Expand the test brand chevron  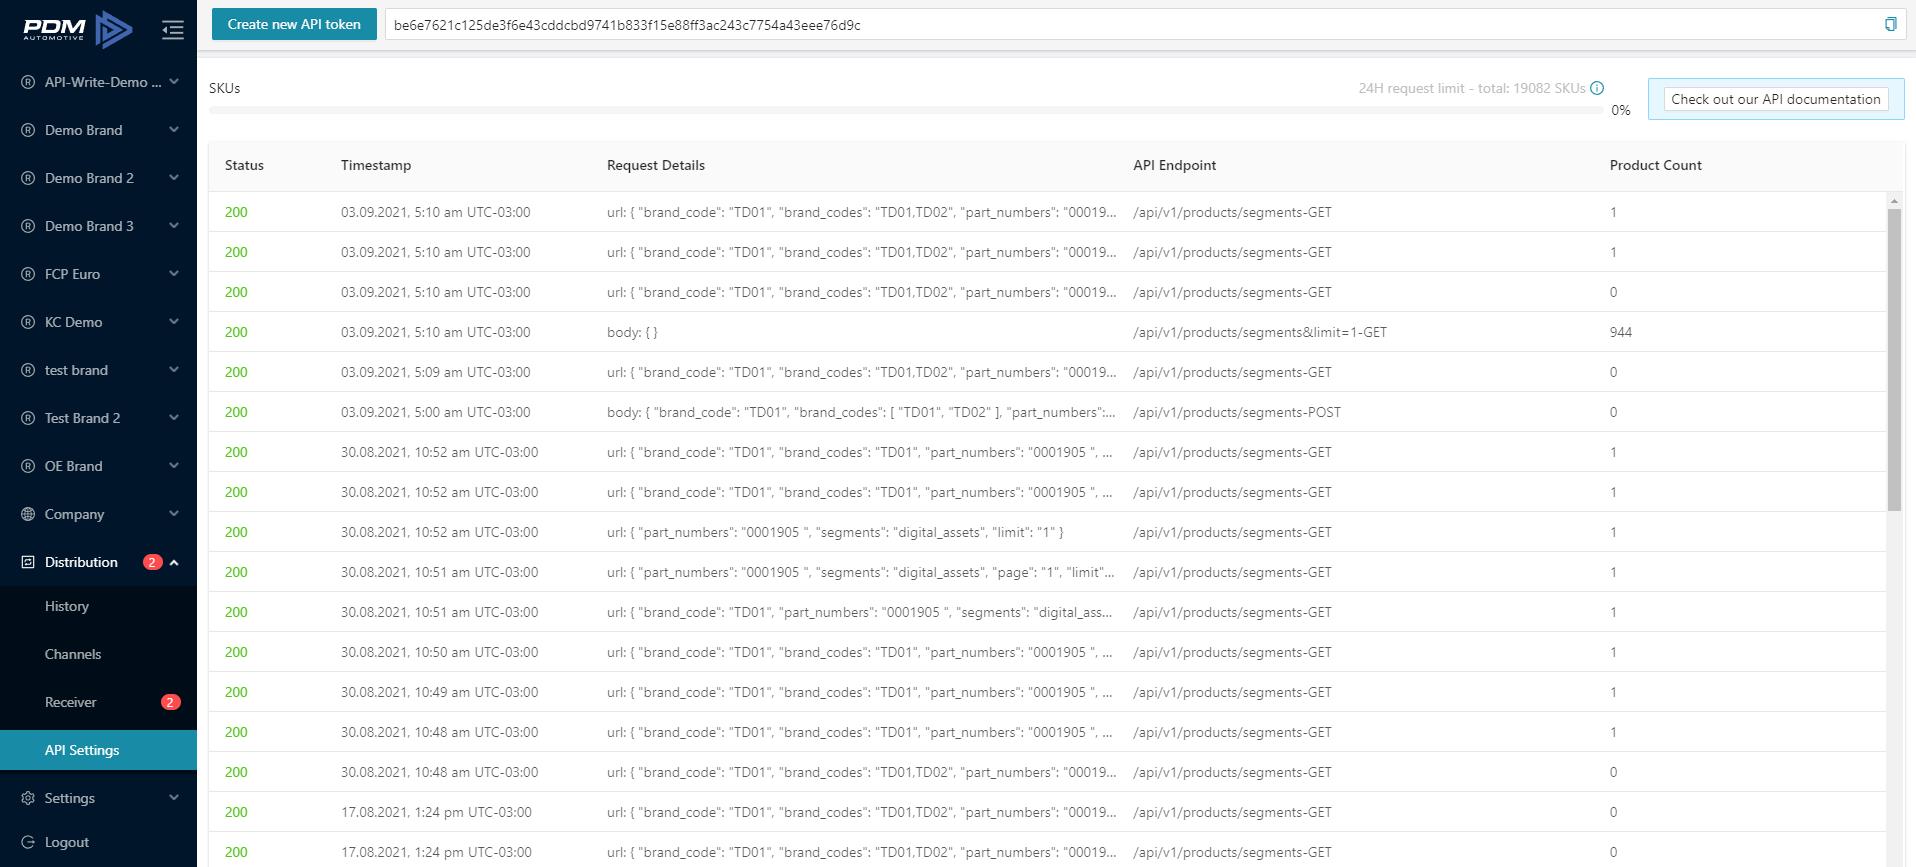[x=174, y=370]
